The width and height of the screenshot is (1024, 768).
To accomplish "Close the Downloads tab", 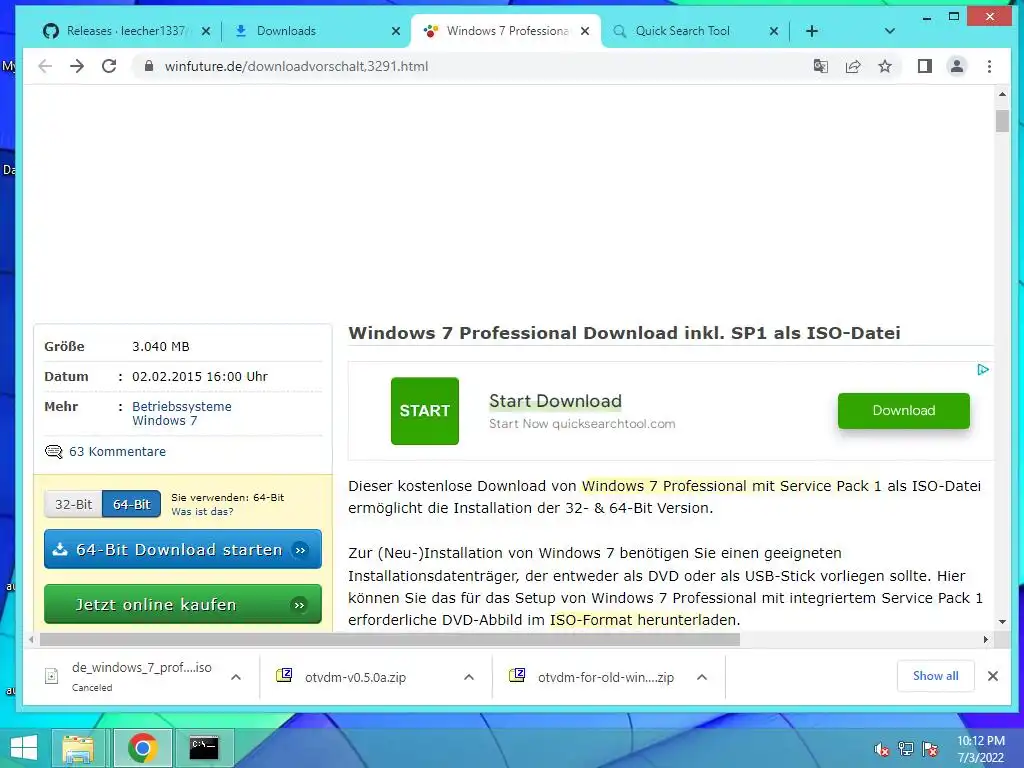I will point(396,31).
